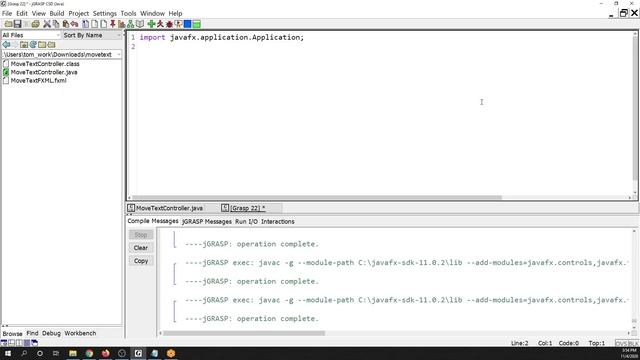
Task: Click the cascade windows icon at bottom-left
Action: point(34,343)
